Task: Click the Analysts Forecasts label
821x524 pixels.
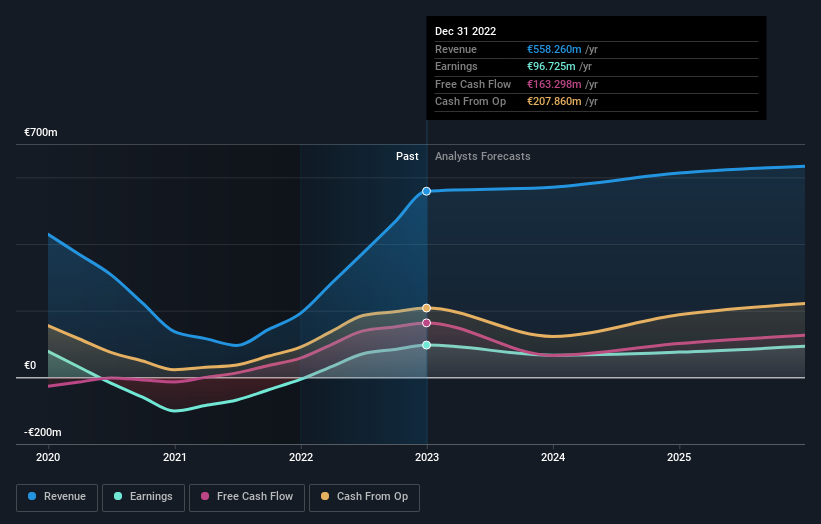Action: coord(483,157)
